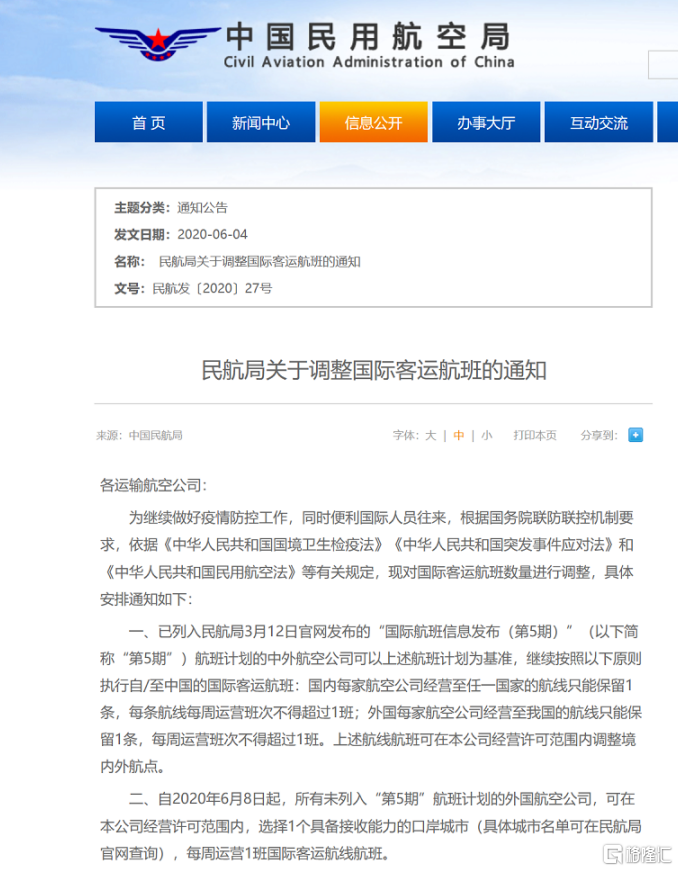678x871 pixels.
Task: Click the blue share plus icon
Action: pos(635,435)
